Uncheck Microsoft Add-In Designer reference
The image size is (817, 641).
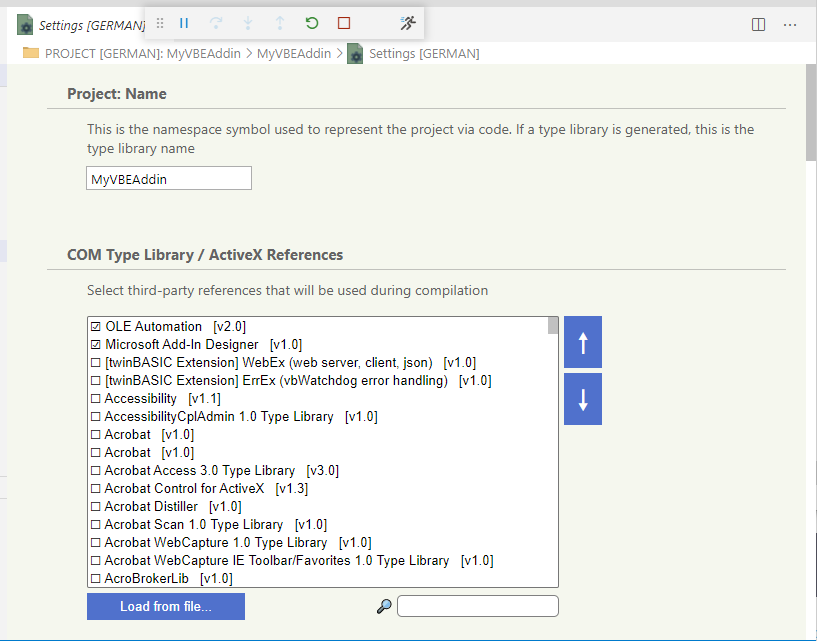tap(96, 345)
